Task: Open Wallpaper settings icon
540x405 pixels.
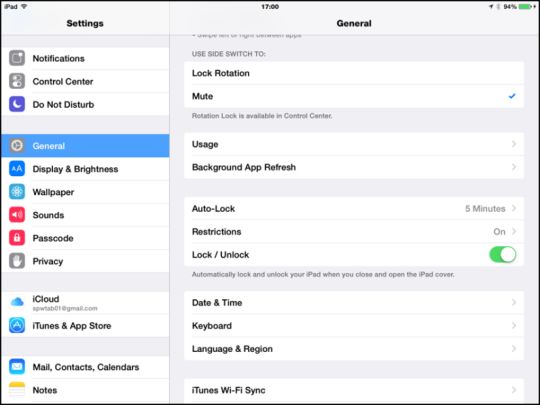Action: [17, 192]
